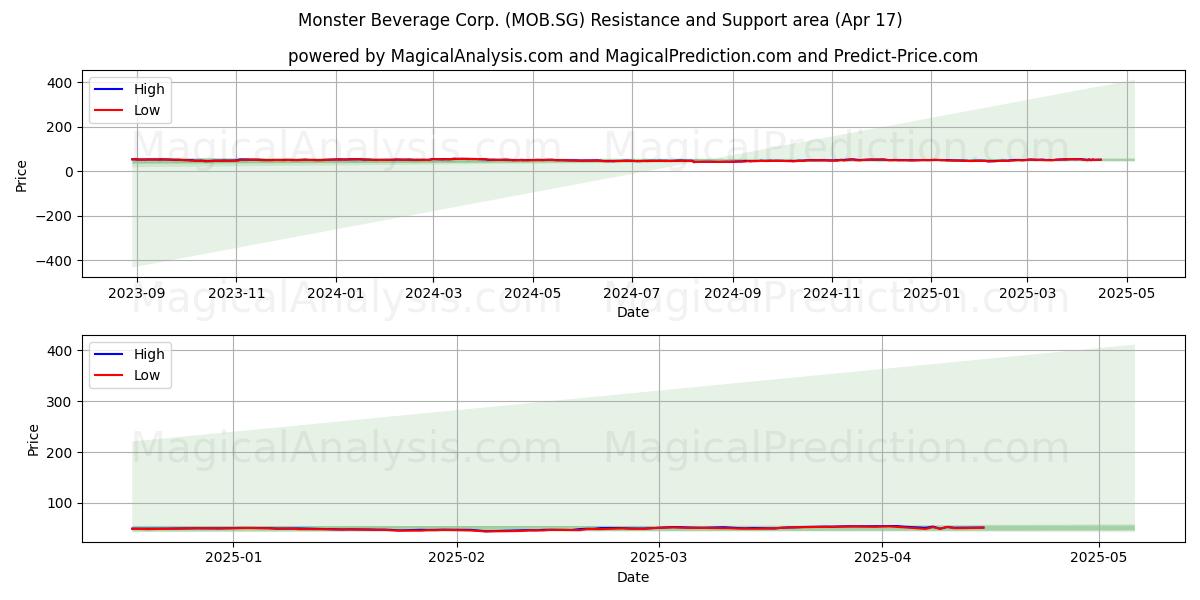Click the '2025-01' date tick on the bottom chart
The width and height of the screenshot is (1200, 600).
point(233,559)
